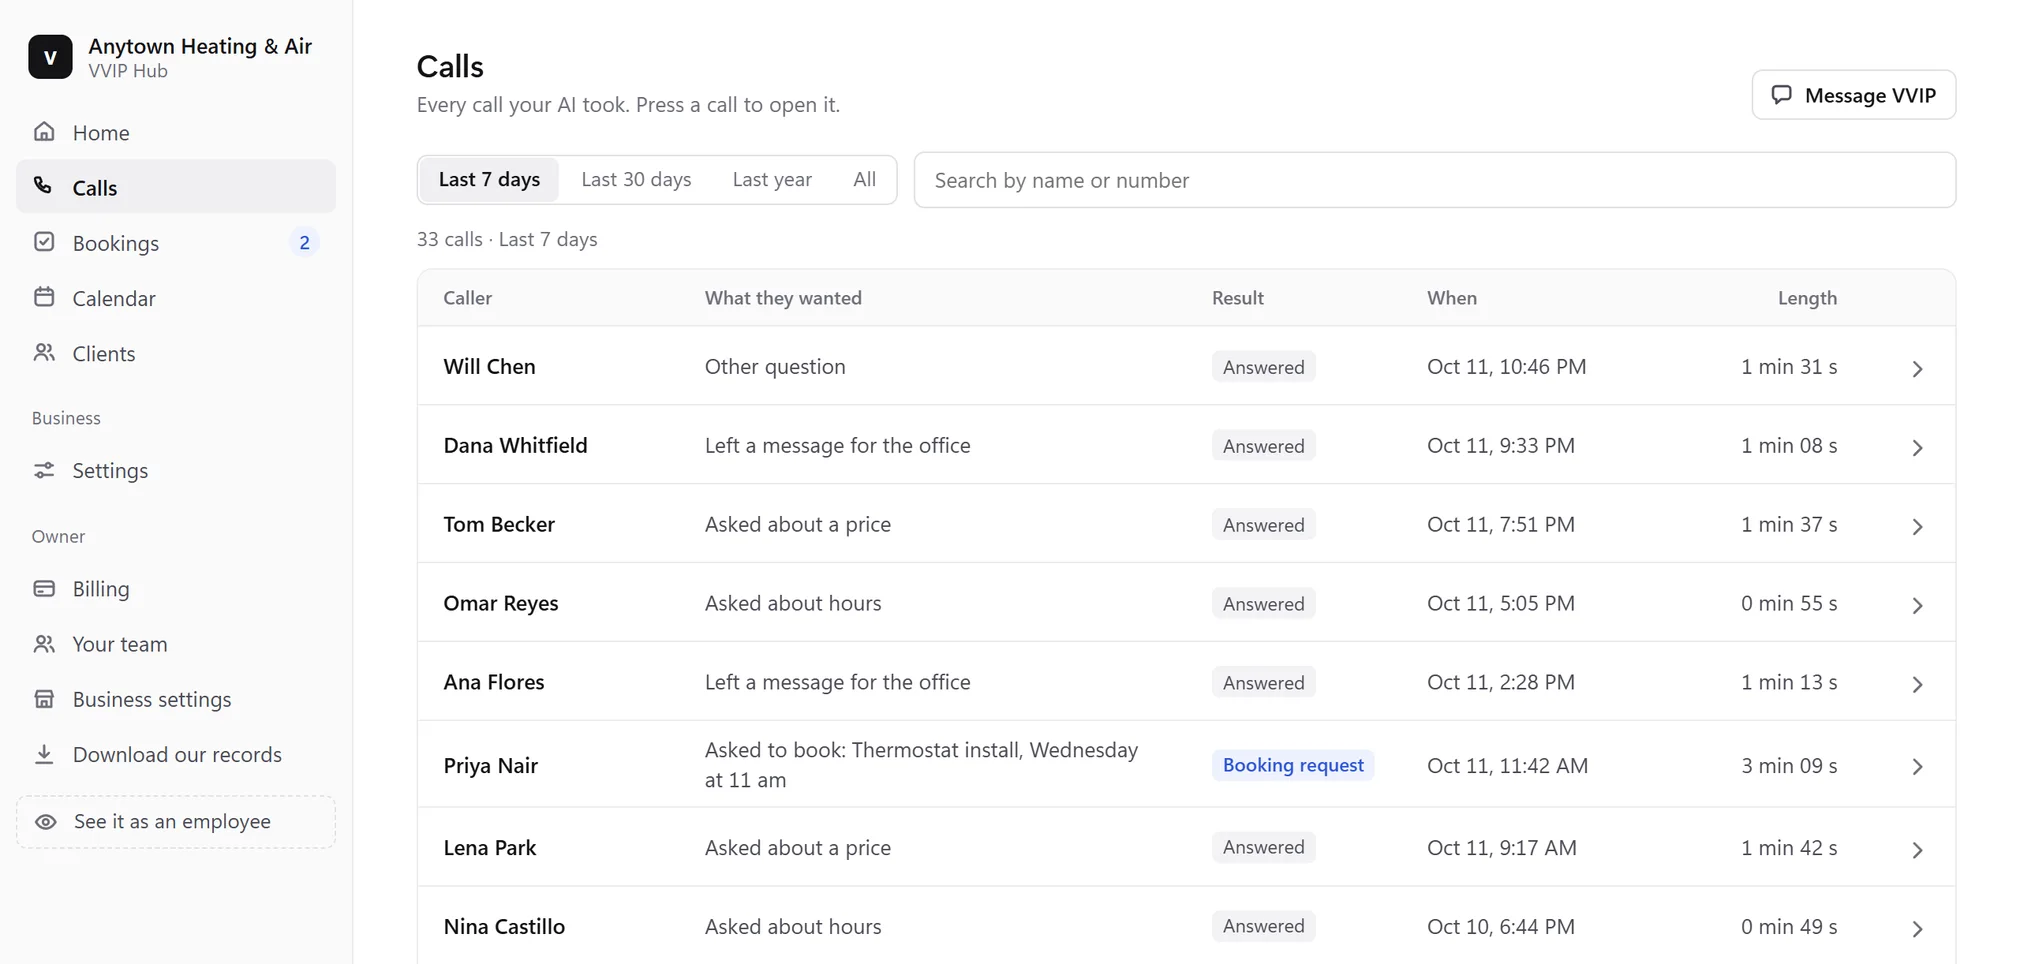Click the Answered tag for Lena Park
2020x964 pixels.
(x=1263, y=847)
